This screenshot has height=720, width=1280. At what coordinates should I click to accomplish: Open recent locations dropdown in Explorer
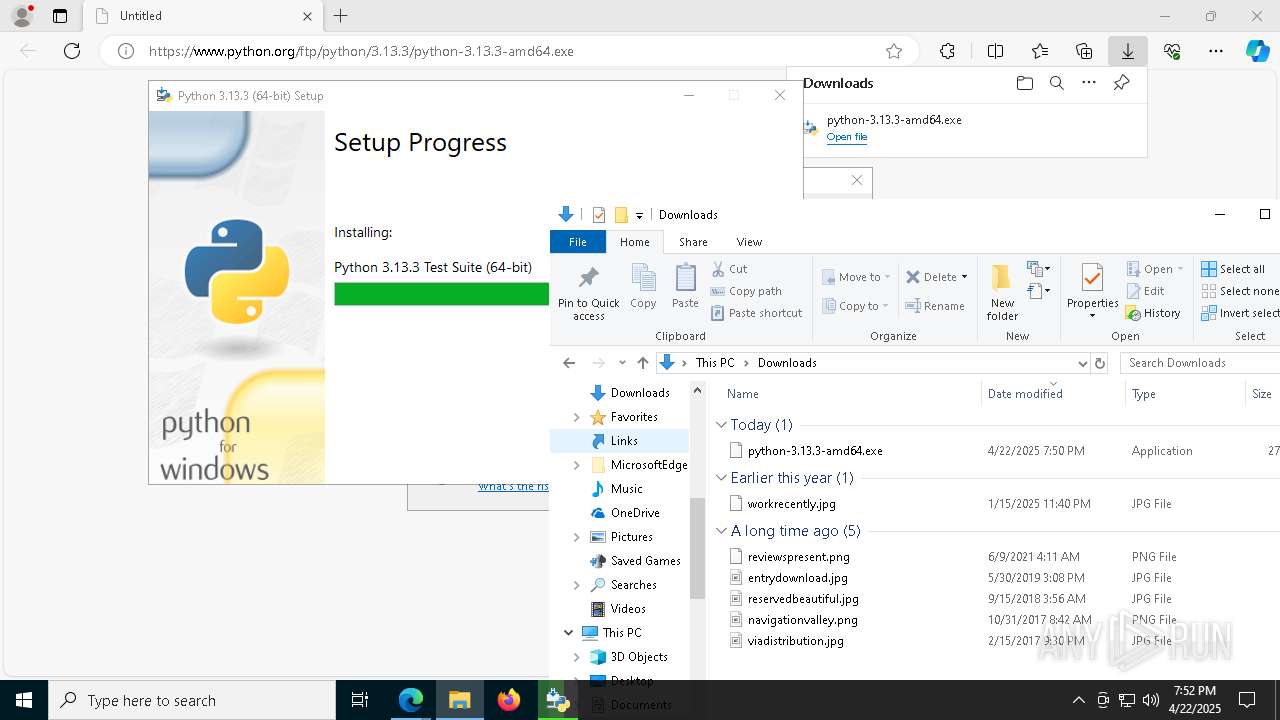click(x=622, y=363)
